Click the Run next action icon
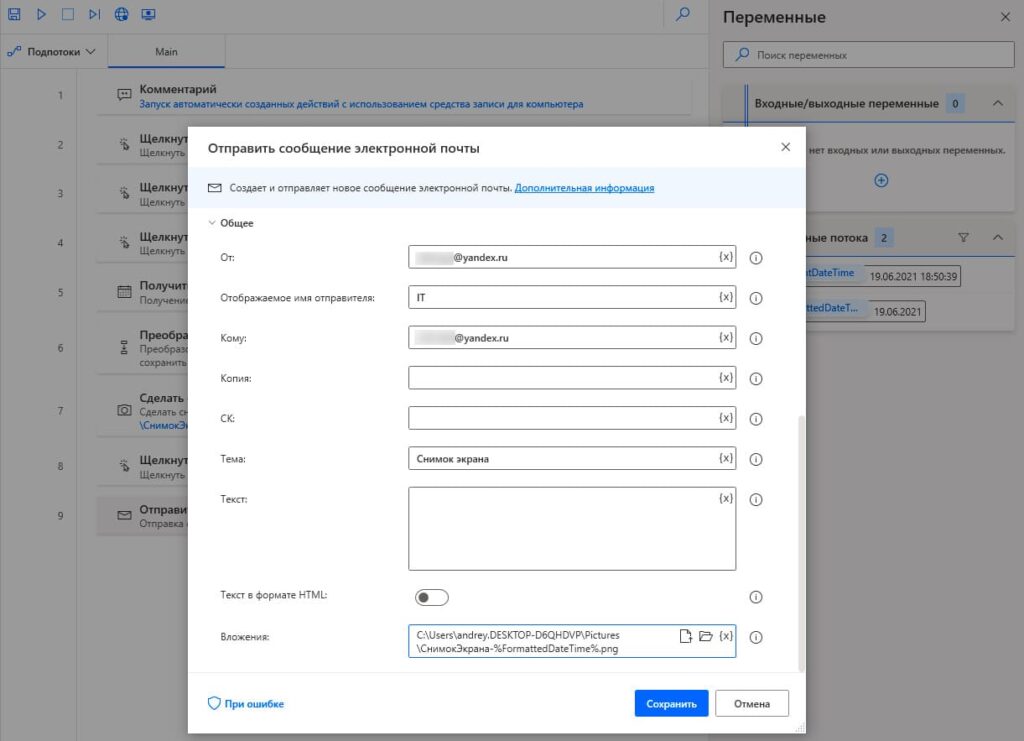The height and width of the screenshot is (741, 1024). click(x=94, y=15)
